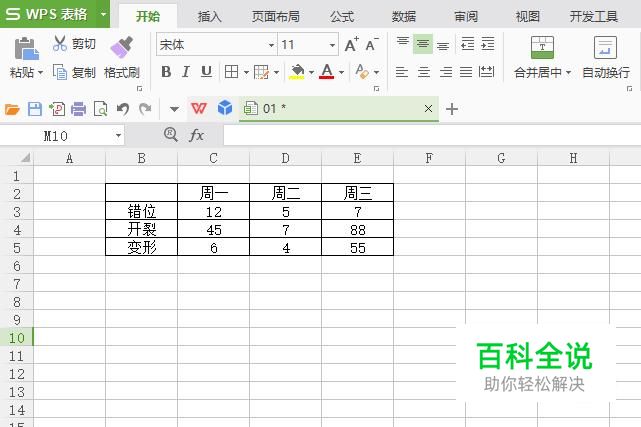Center text horizontally
Viewport: 641px width, 427px height.
tap(424, 72)
